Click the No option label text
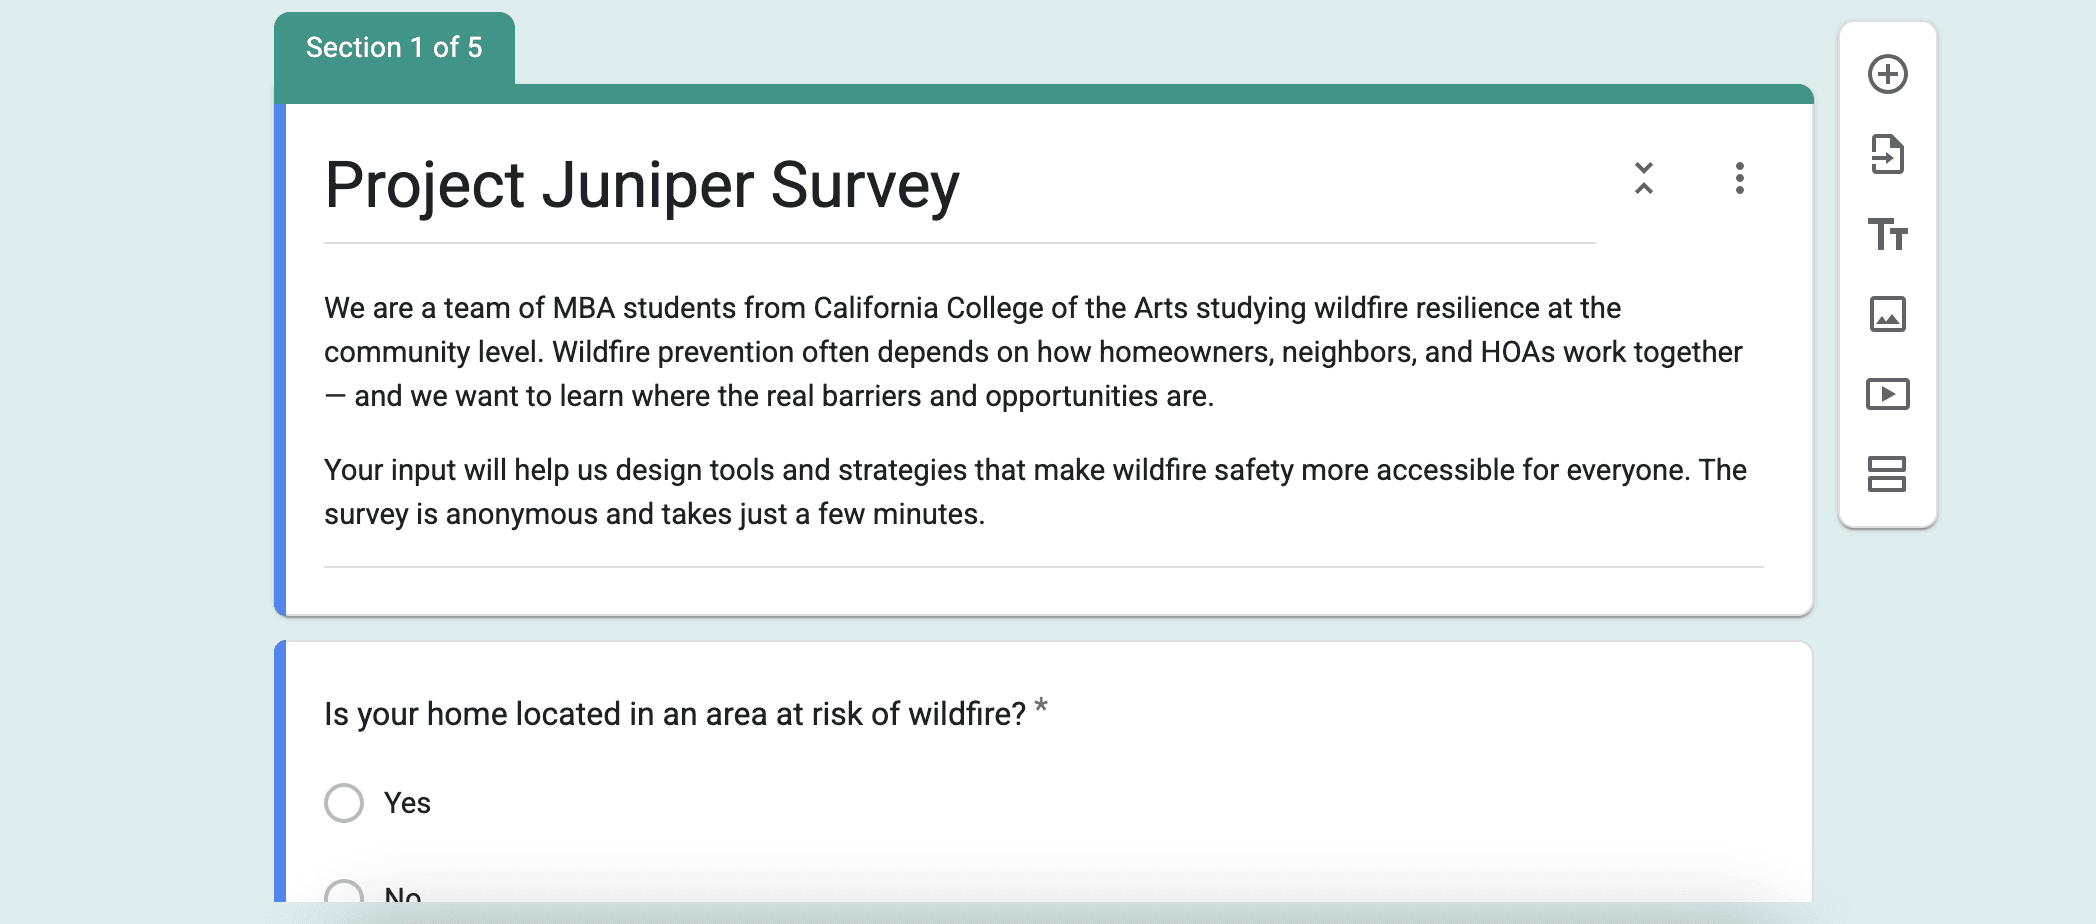 (403, 893)
